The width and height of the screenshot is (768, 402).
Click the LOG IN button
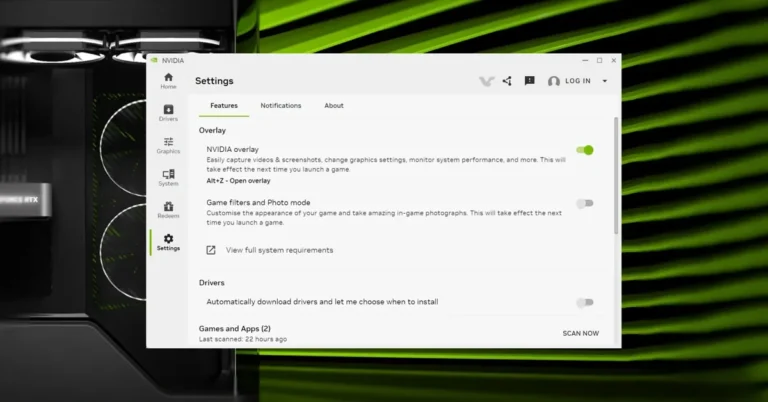(x=578, y=81)
